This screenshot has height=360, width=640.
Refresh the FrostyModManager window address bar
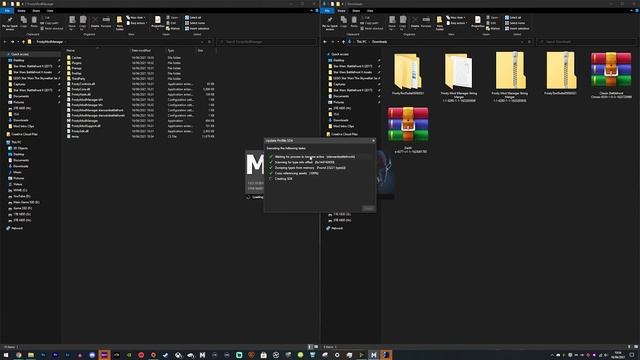click(x=209, y=42)
